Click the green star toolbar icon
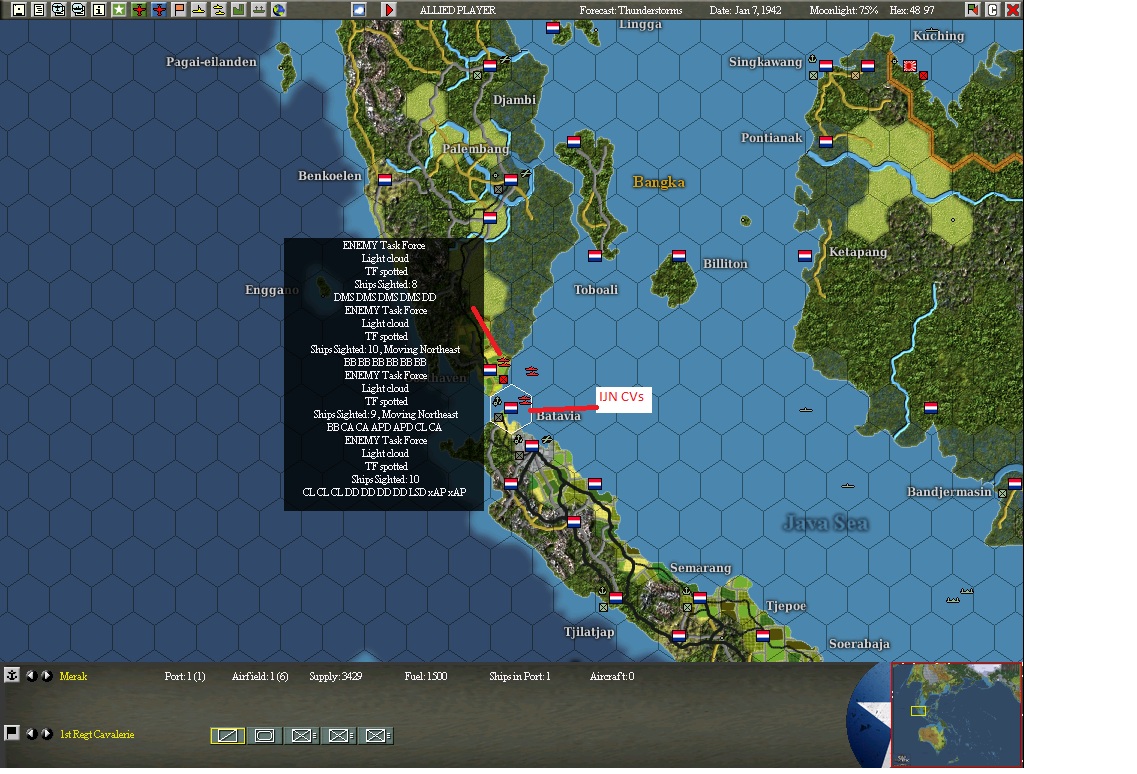The height and width of the screenshot is (774, 1137). click(x=119, y=9)
